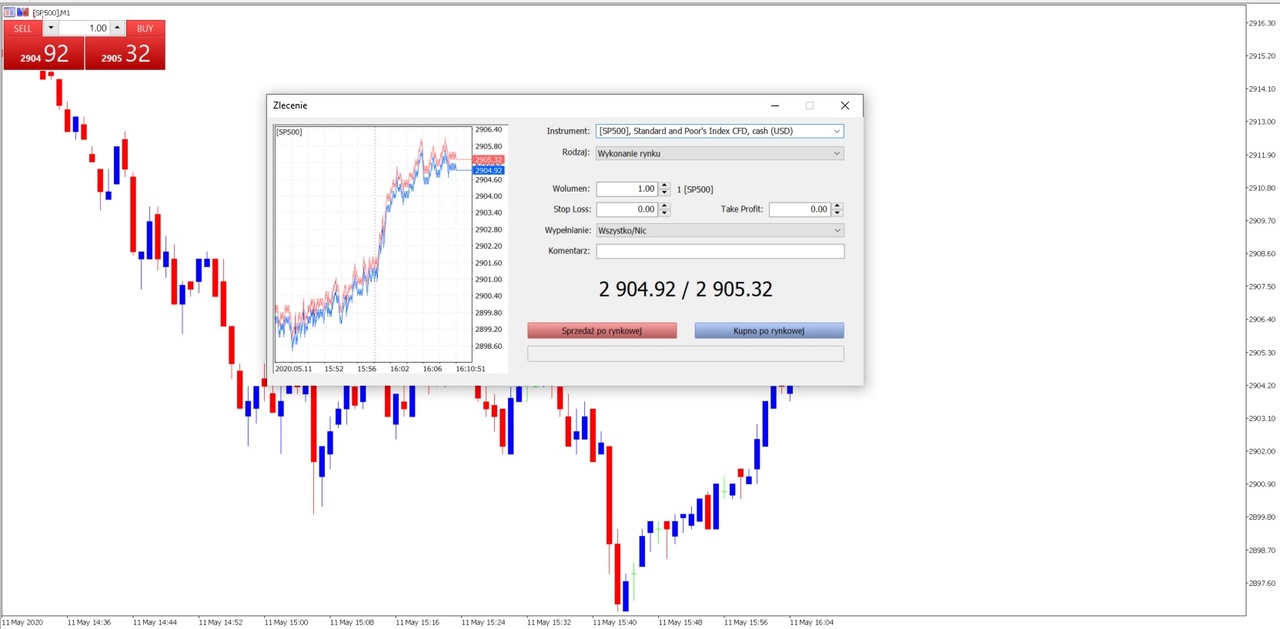Open the Rodzaj dropdown showing Wykonanie rynku
Screen dimensions: 1280x629
tap(720, 153)
